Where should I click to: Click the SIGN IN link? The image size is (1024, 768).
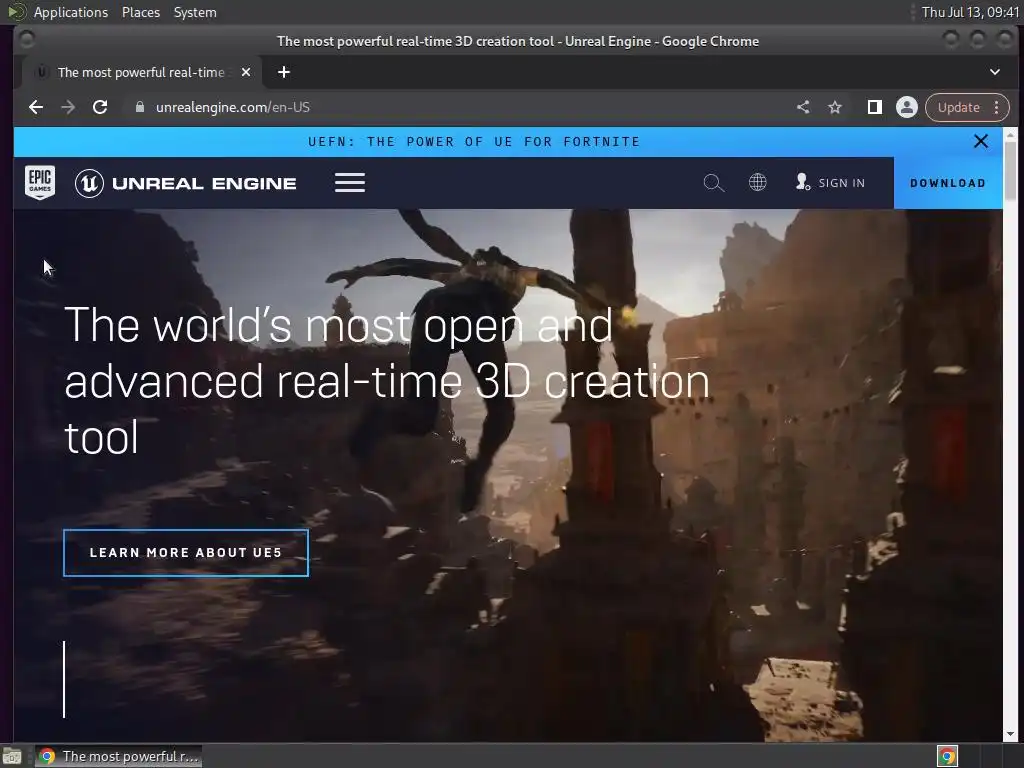(x=830, y=183)
